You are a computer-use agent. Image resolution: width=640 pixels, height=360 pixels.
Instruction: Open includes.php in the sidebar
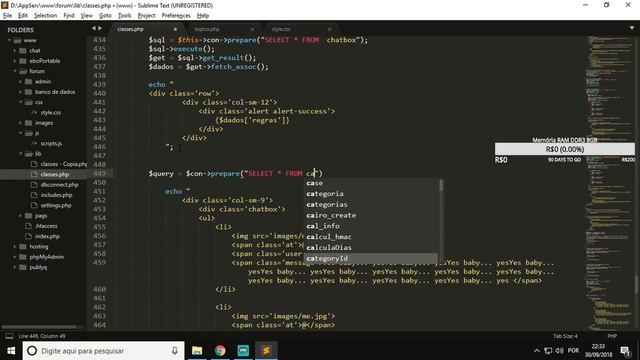[x=56, y=195]
